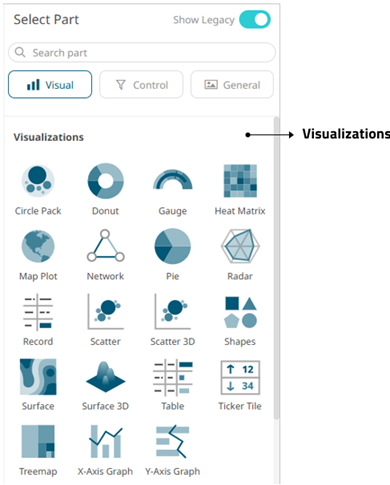Choose the Donut chart icon
Screen dimensions: 390x485
[x=105, y=181]
